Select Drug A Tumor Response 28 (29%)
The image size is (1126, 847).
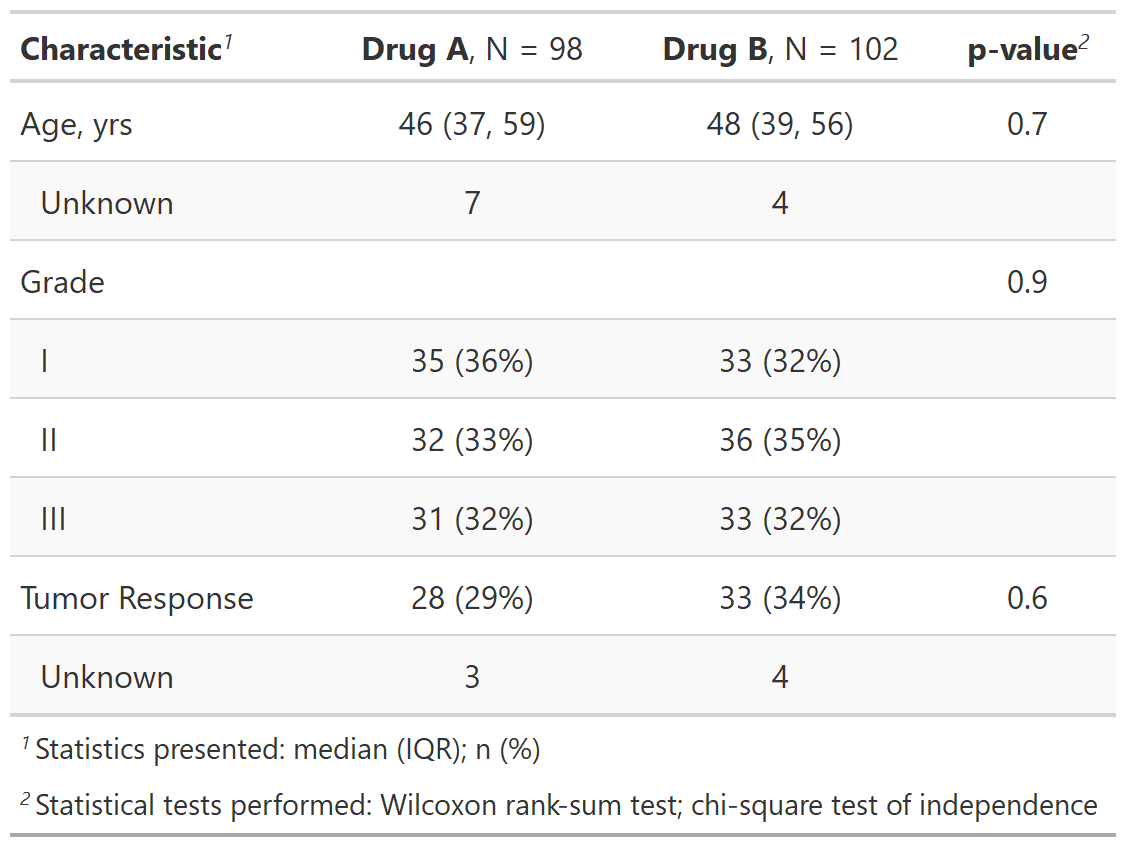(472, 598)
